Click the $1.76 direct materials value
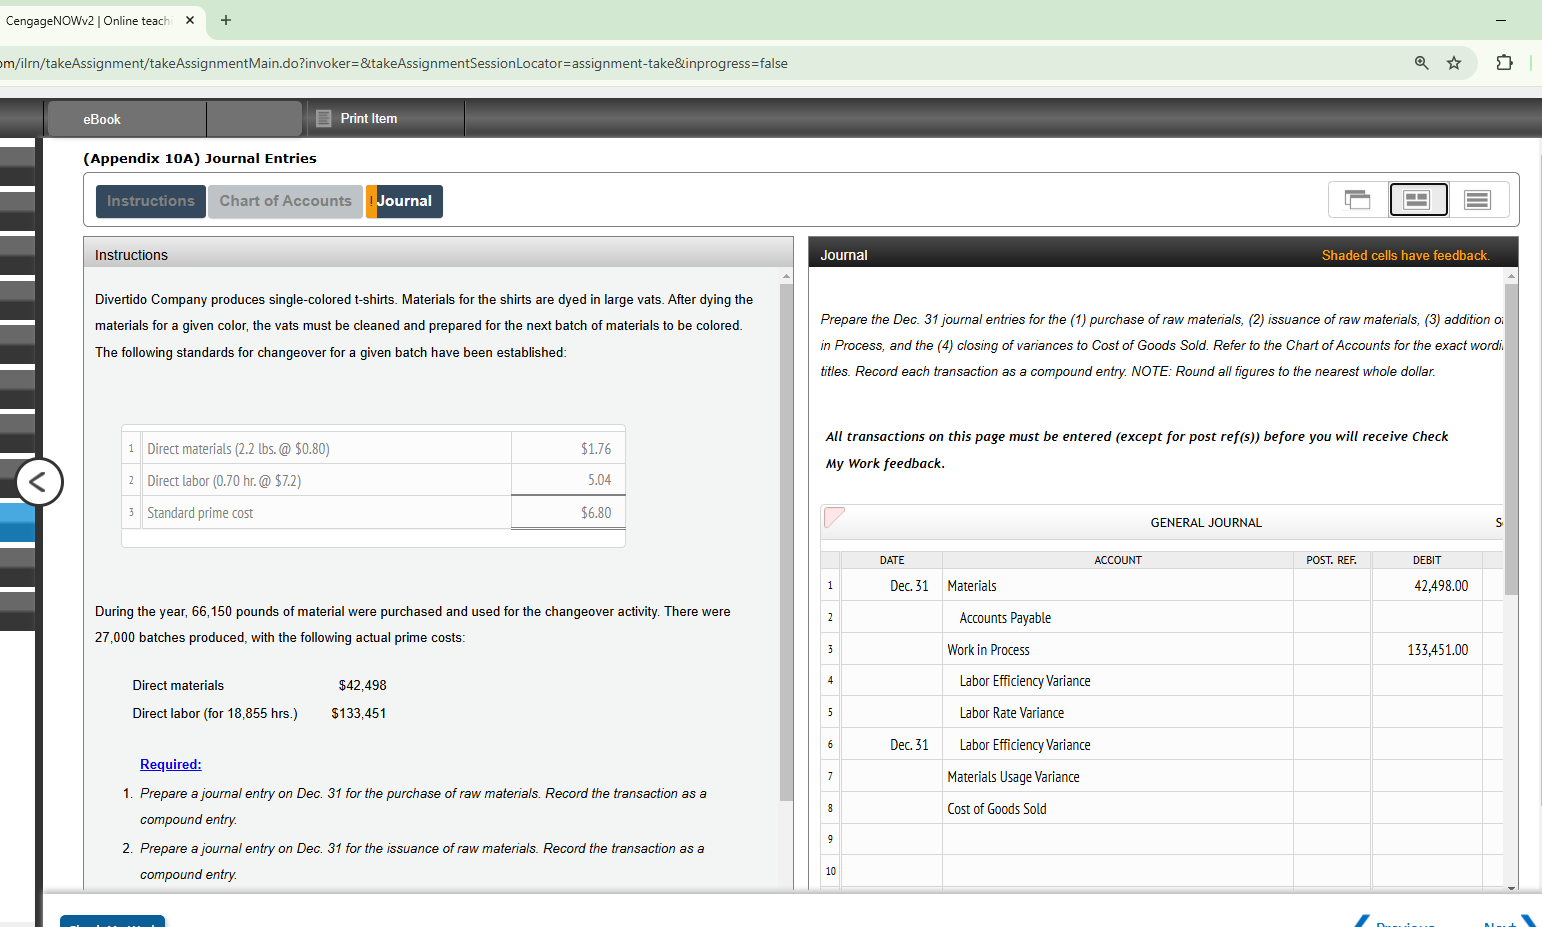 pos(596,449)
